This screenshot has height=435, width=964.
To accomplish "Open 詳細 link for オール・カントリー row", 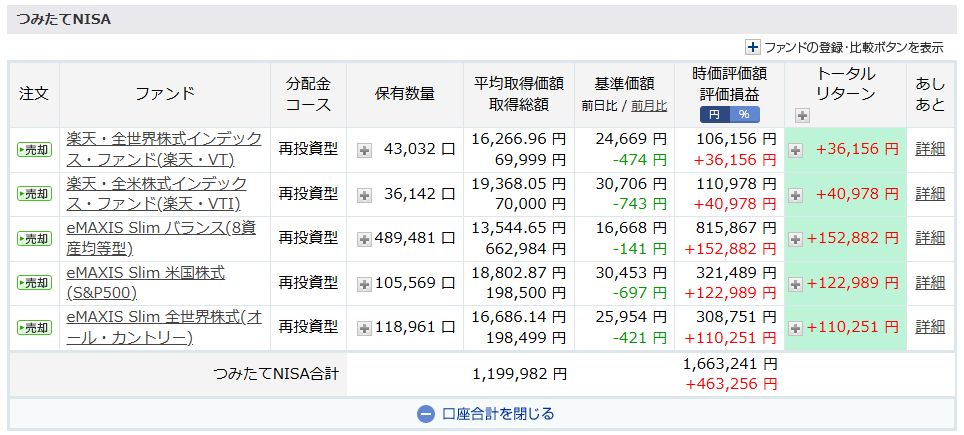I will tap(930, 327).
